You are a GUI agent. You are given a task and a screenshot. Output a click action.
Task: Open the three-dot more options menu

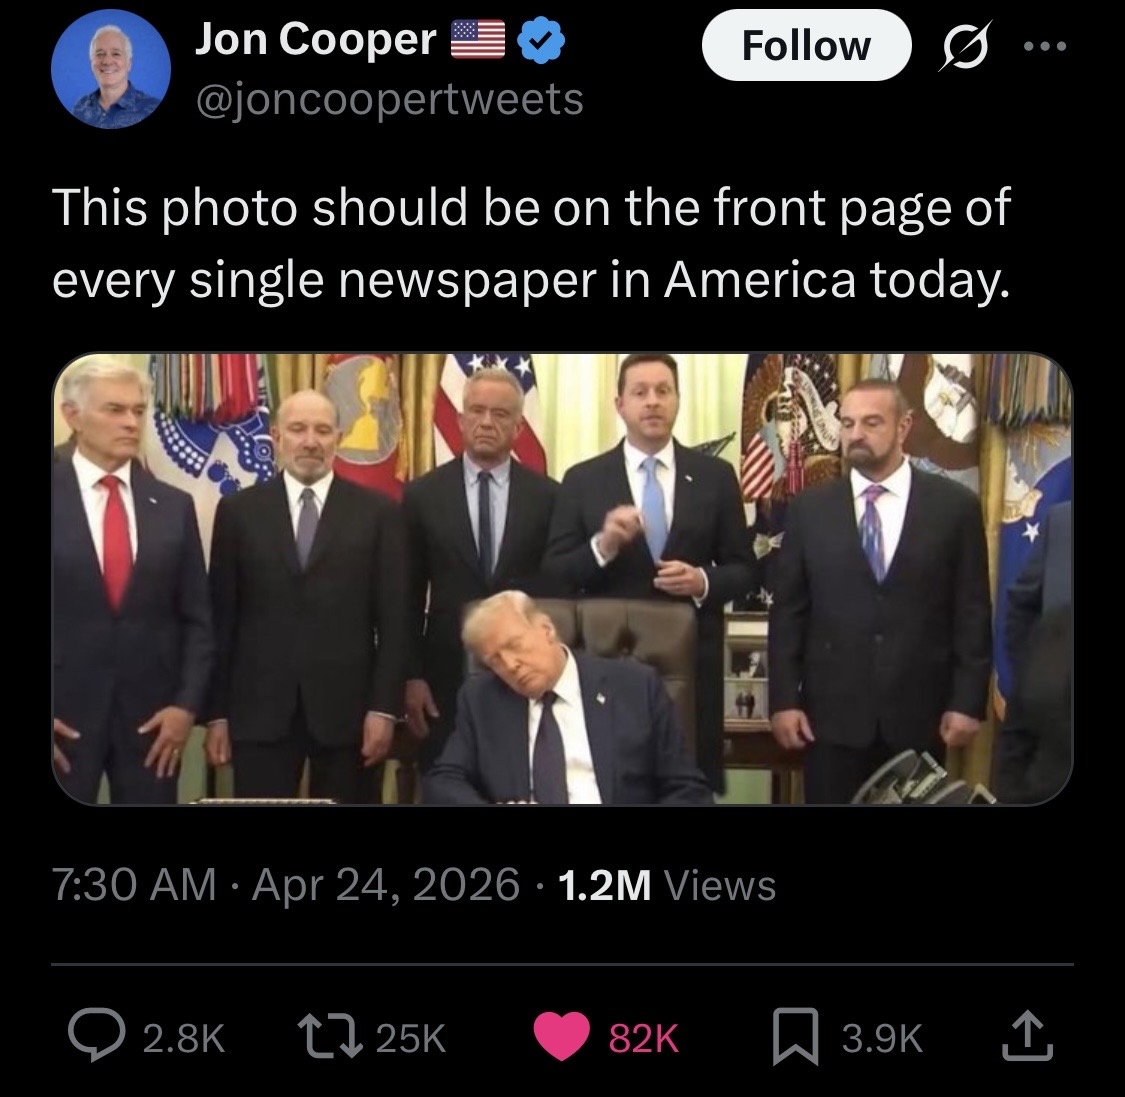pyautogui.click(x=1045, y=46)
